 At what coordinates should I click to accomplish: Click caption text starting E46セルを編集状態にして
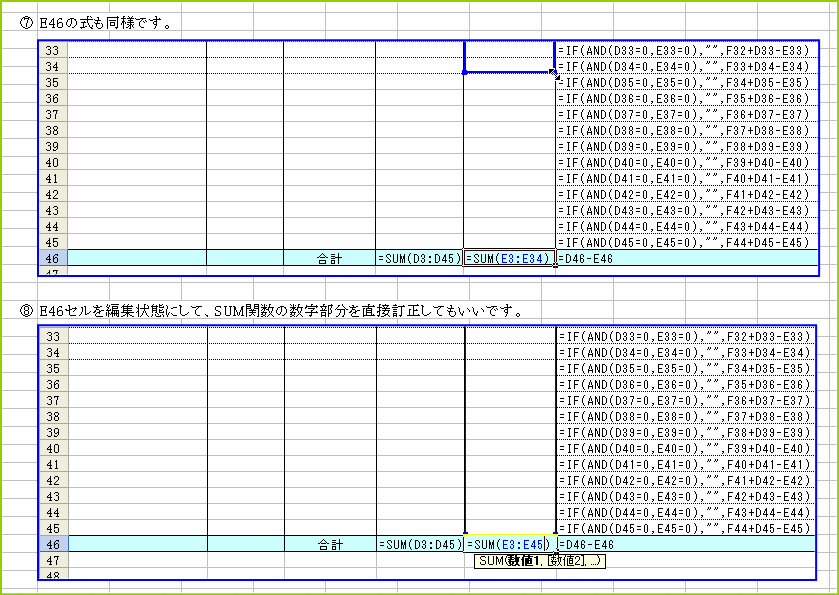point(281,310)
